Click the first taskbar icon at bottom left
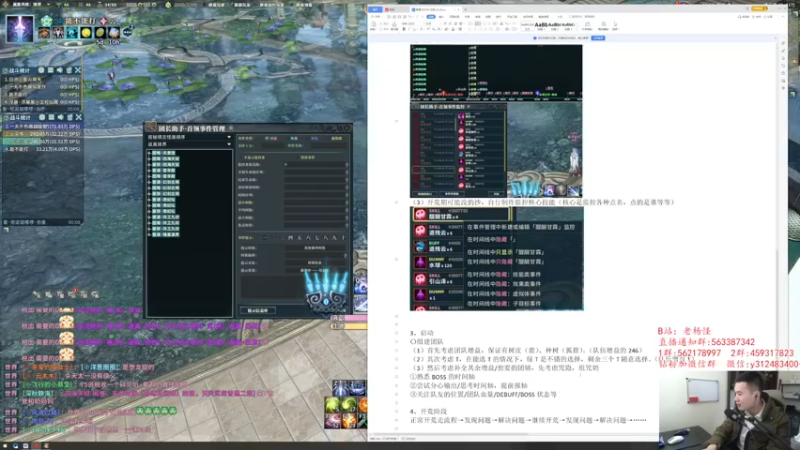Image resolution: width=800 pixels, height=450 pixels. (5, 446)
